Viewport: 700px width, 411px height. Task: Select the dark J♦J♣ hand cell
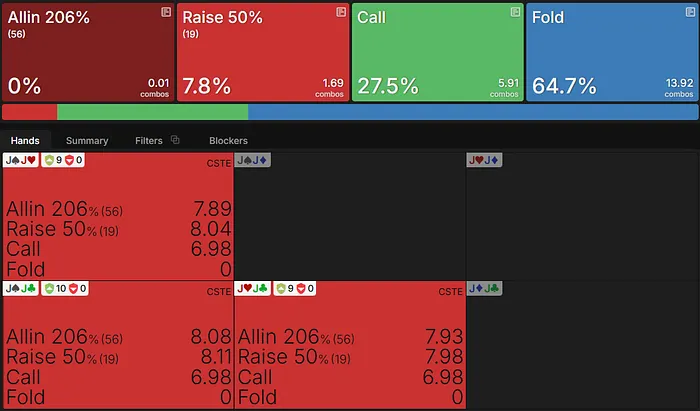pos(582,345)
